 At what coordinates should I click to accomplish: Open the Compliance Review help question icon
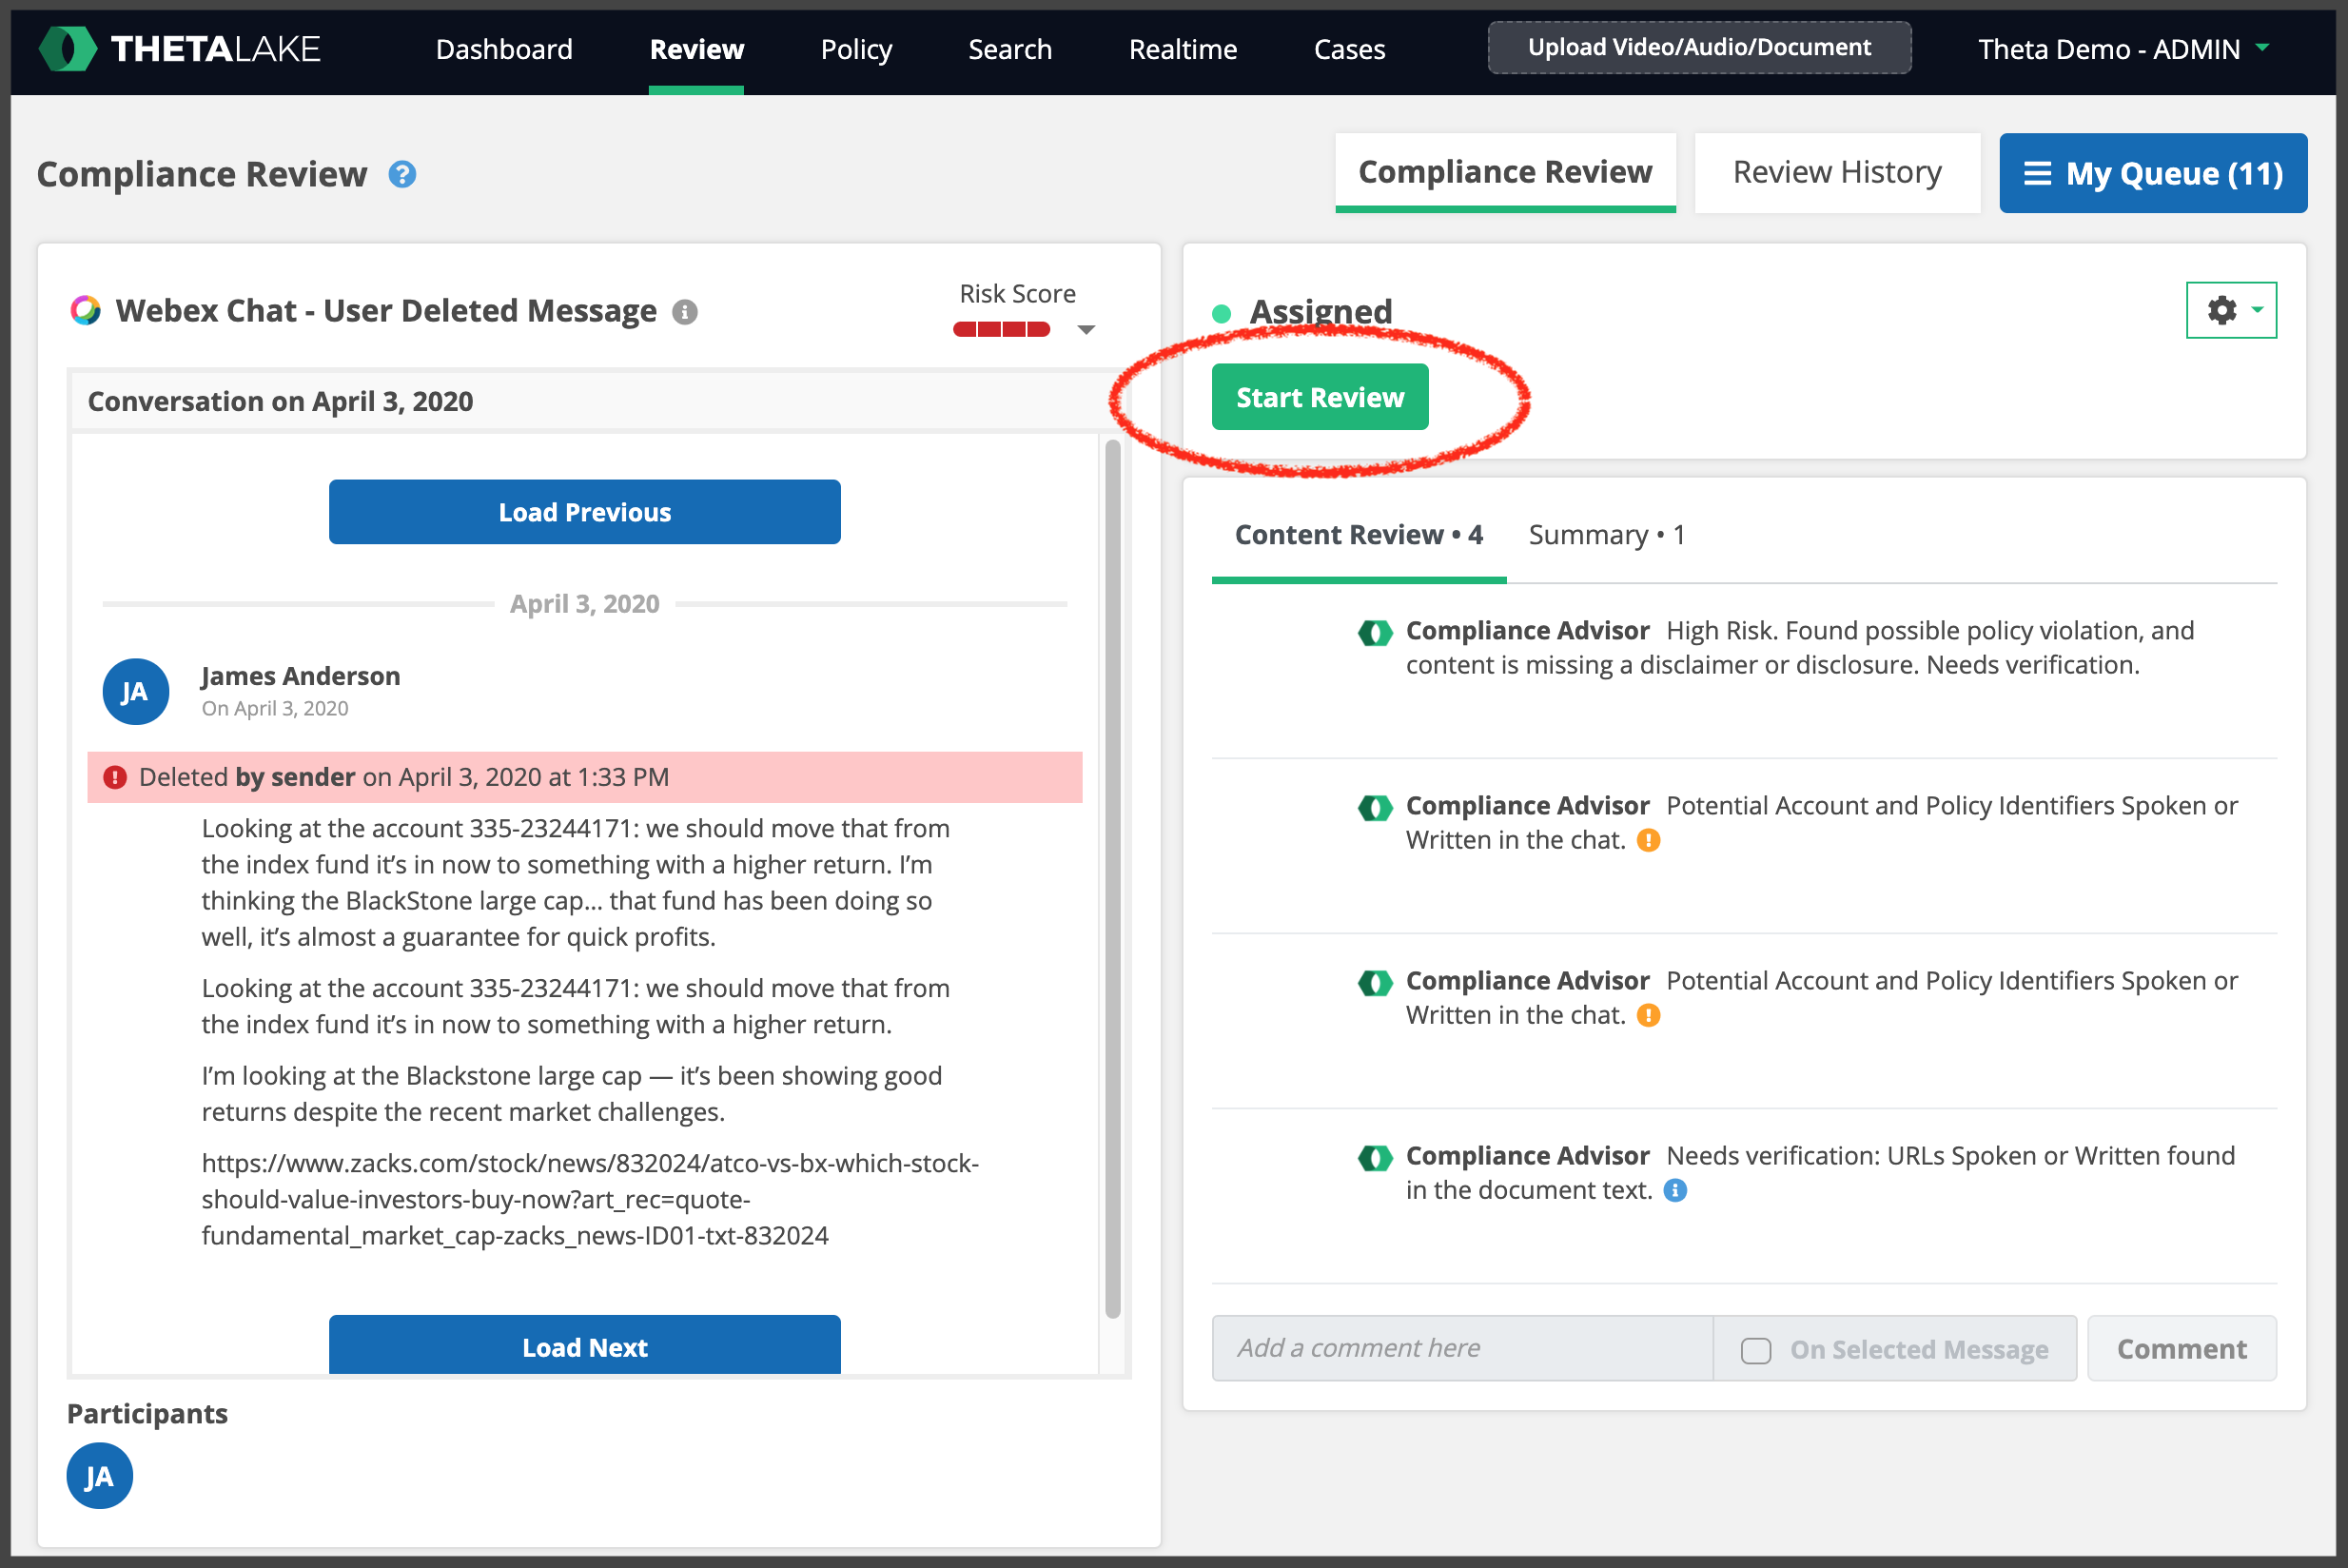[x=402, y=175]
